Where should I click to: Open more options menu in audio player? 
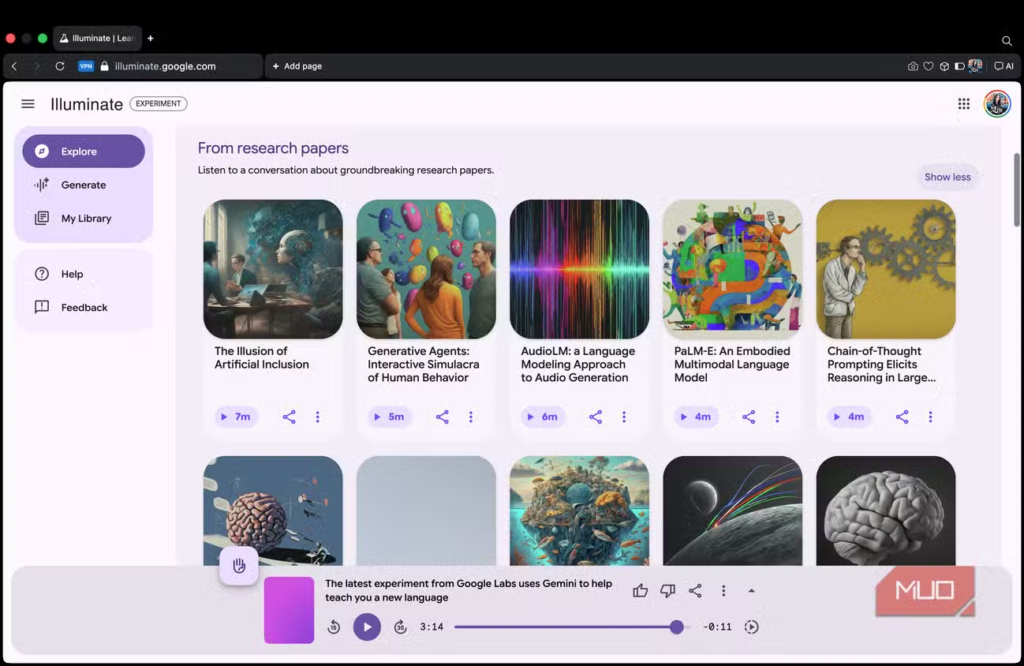(724, 591)
